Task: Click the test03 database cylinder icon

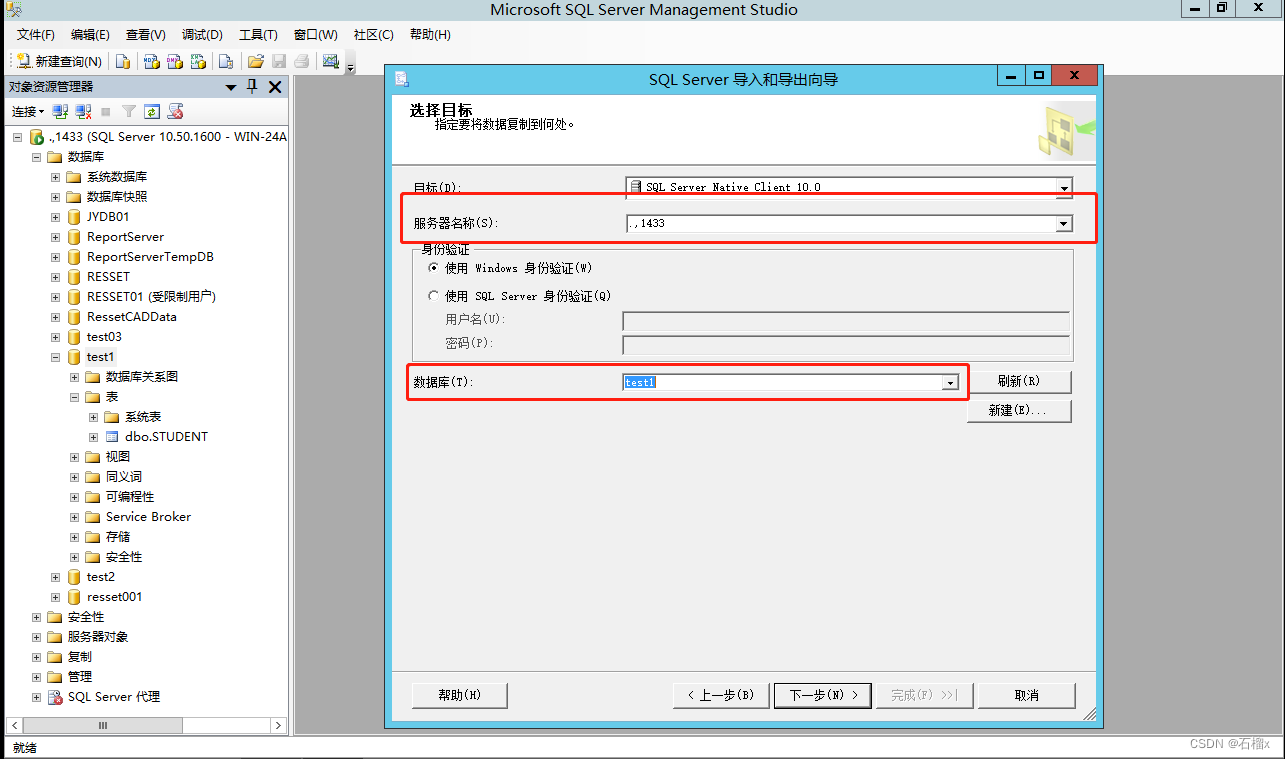Action: (x=74, y=337)
